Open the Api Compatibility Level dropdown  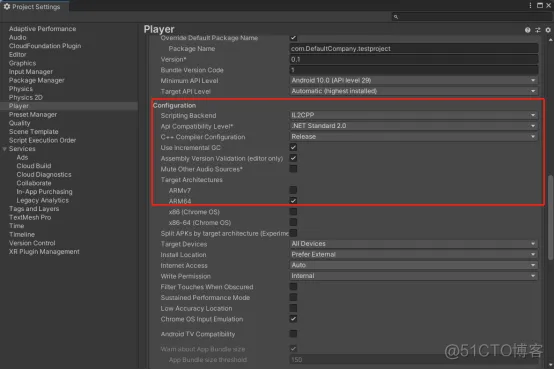(x=414, y=126)
